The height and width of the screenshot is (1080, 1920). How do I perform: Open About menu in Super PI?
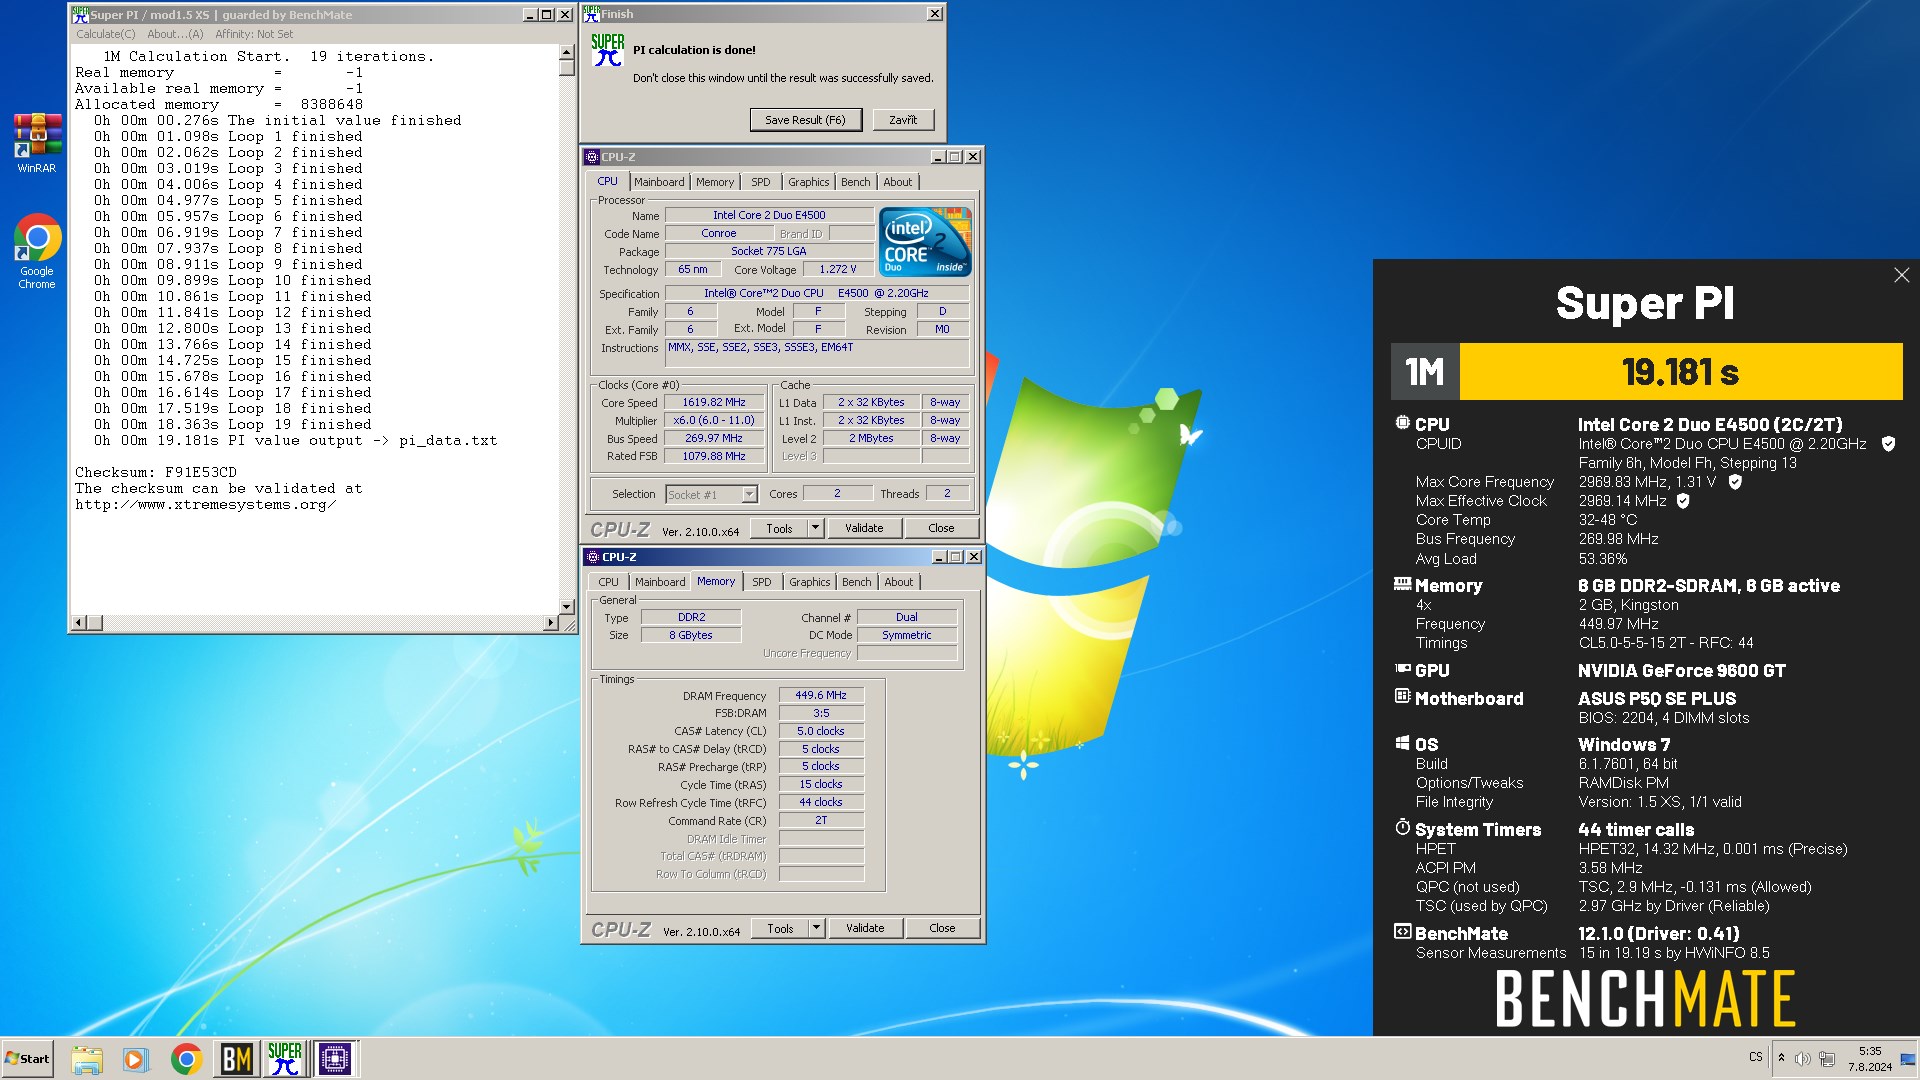coord(175,34)
